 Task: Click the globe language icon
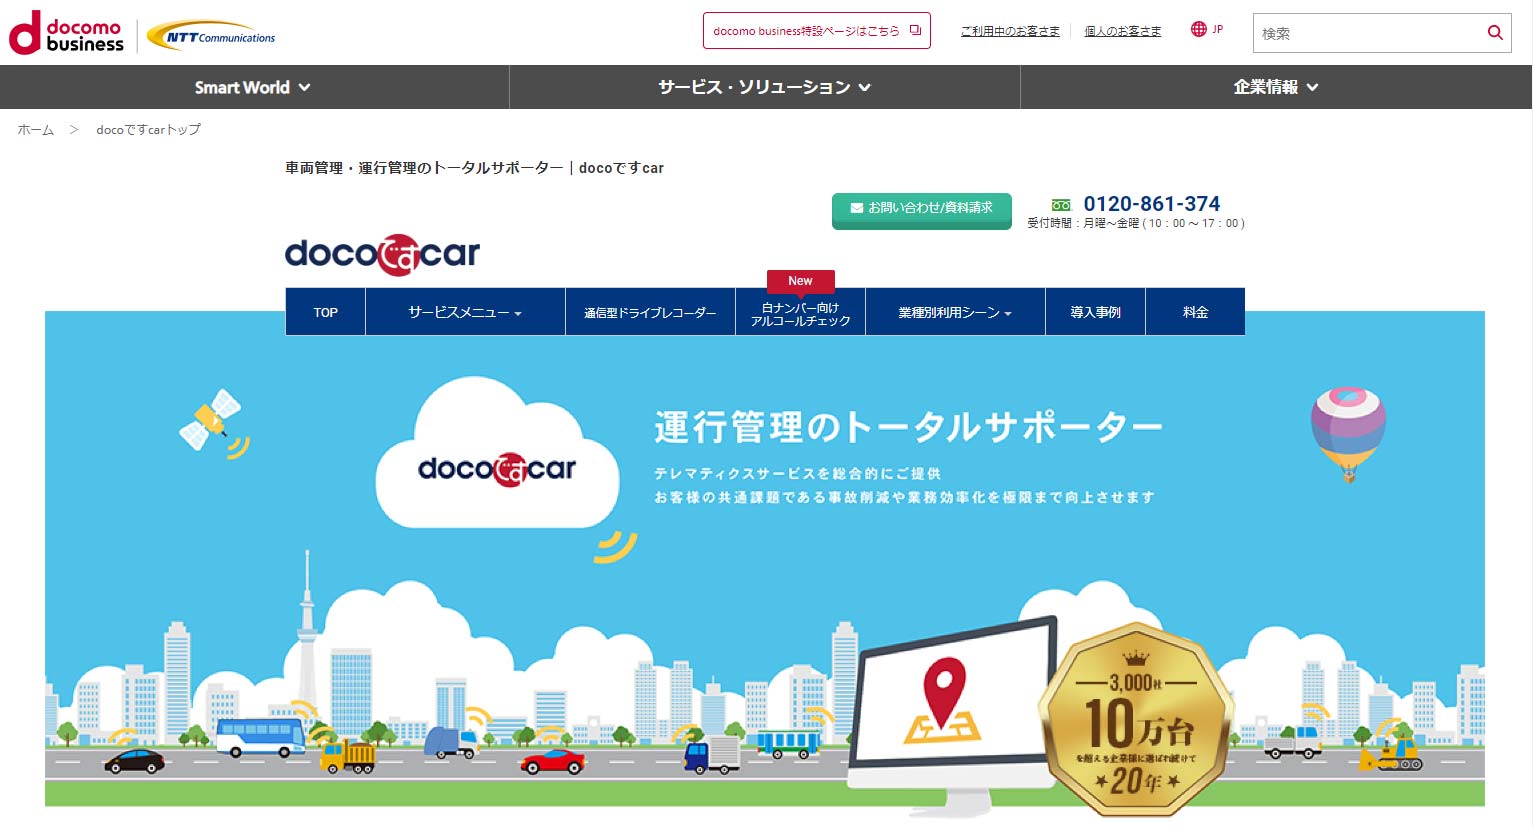click(x=1198, y=29)
